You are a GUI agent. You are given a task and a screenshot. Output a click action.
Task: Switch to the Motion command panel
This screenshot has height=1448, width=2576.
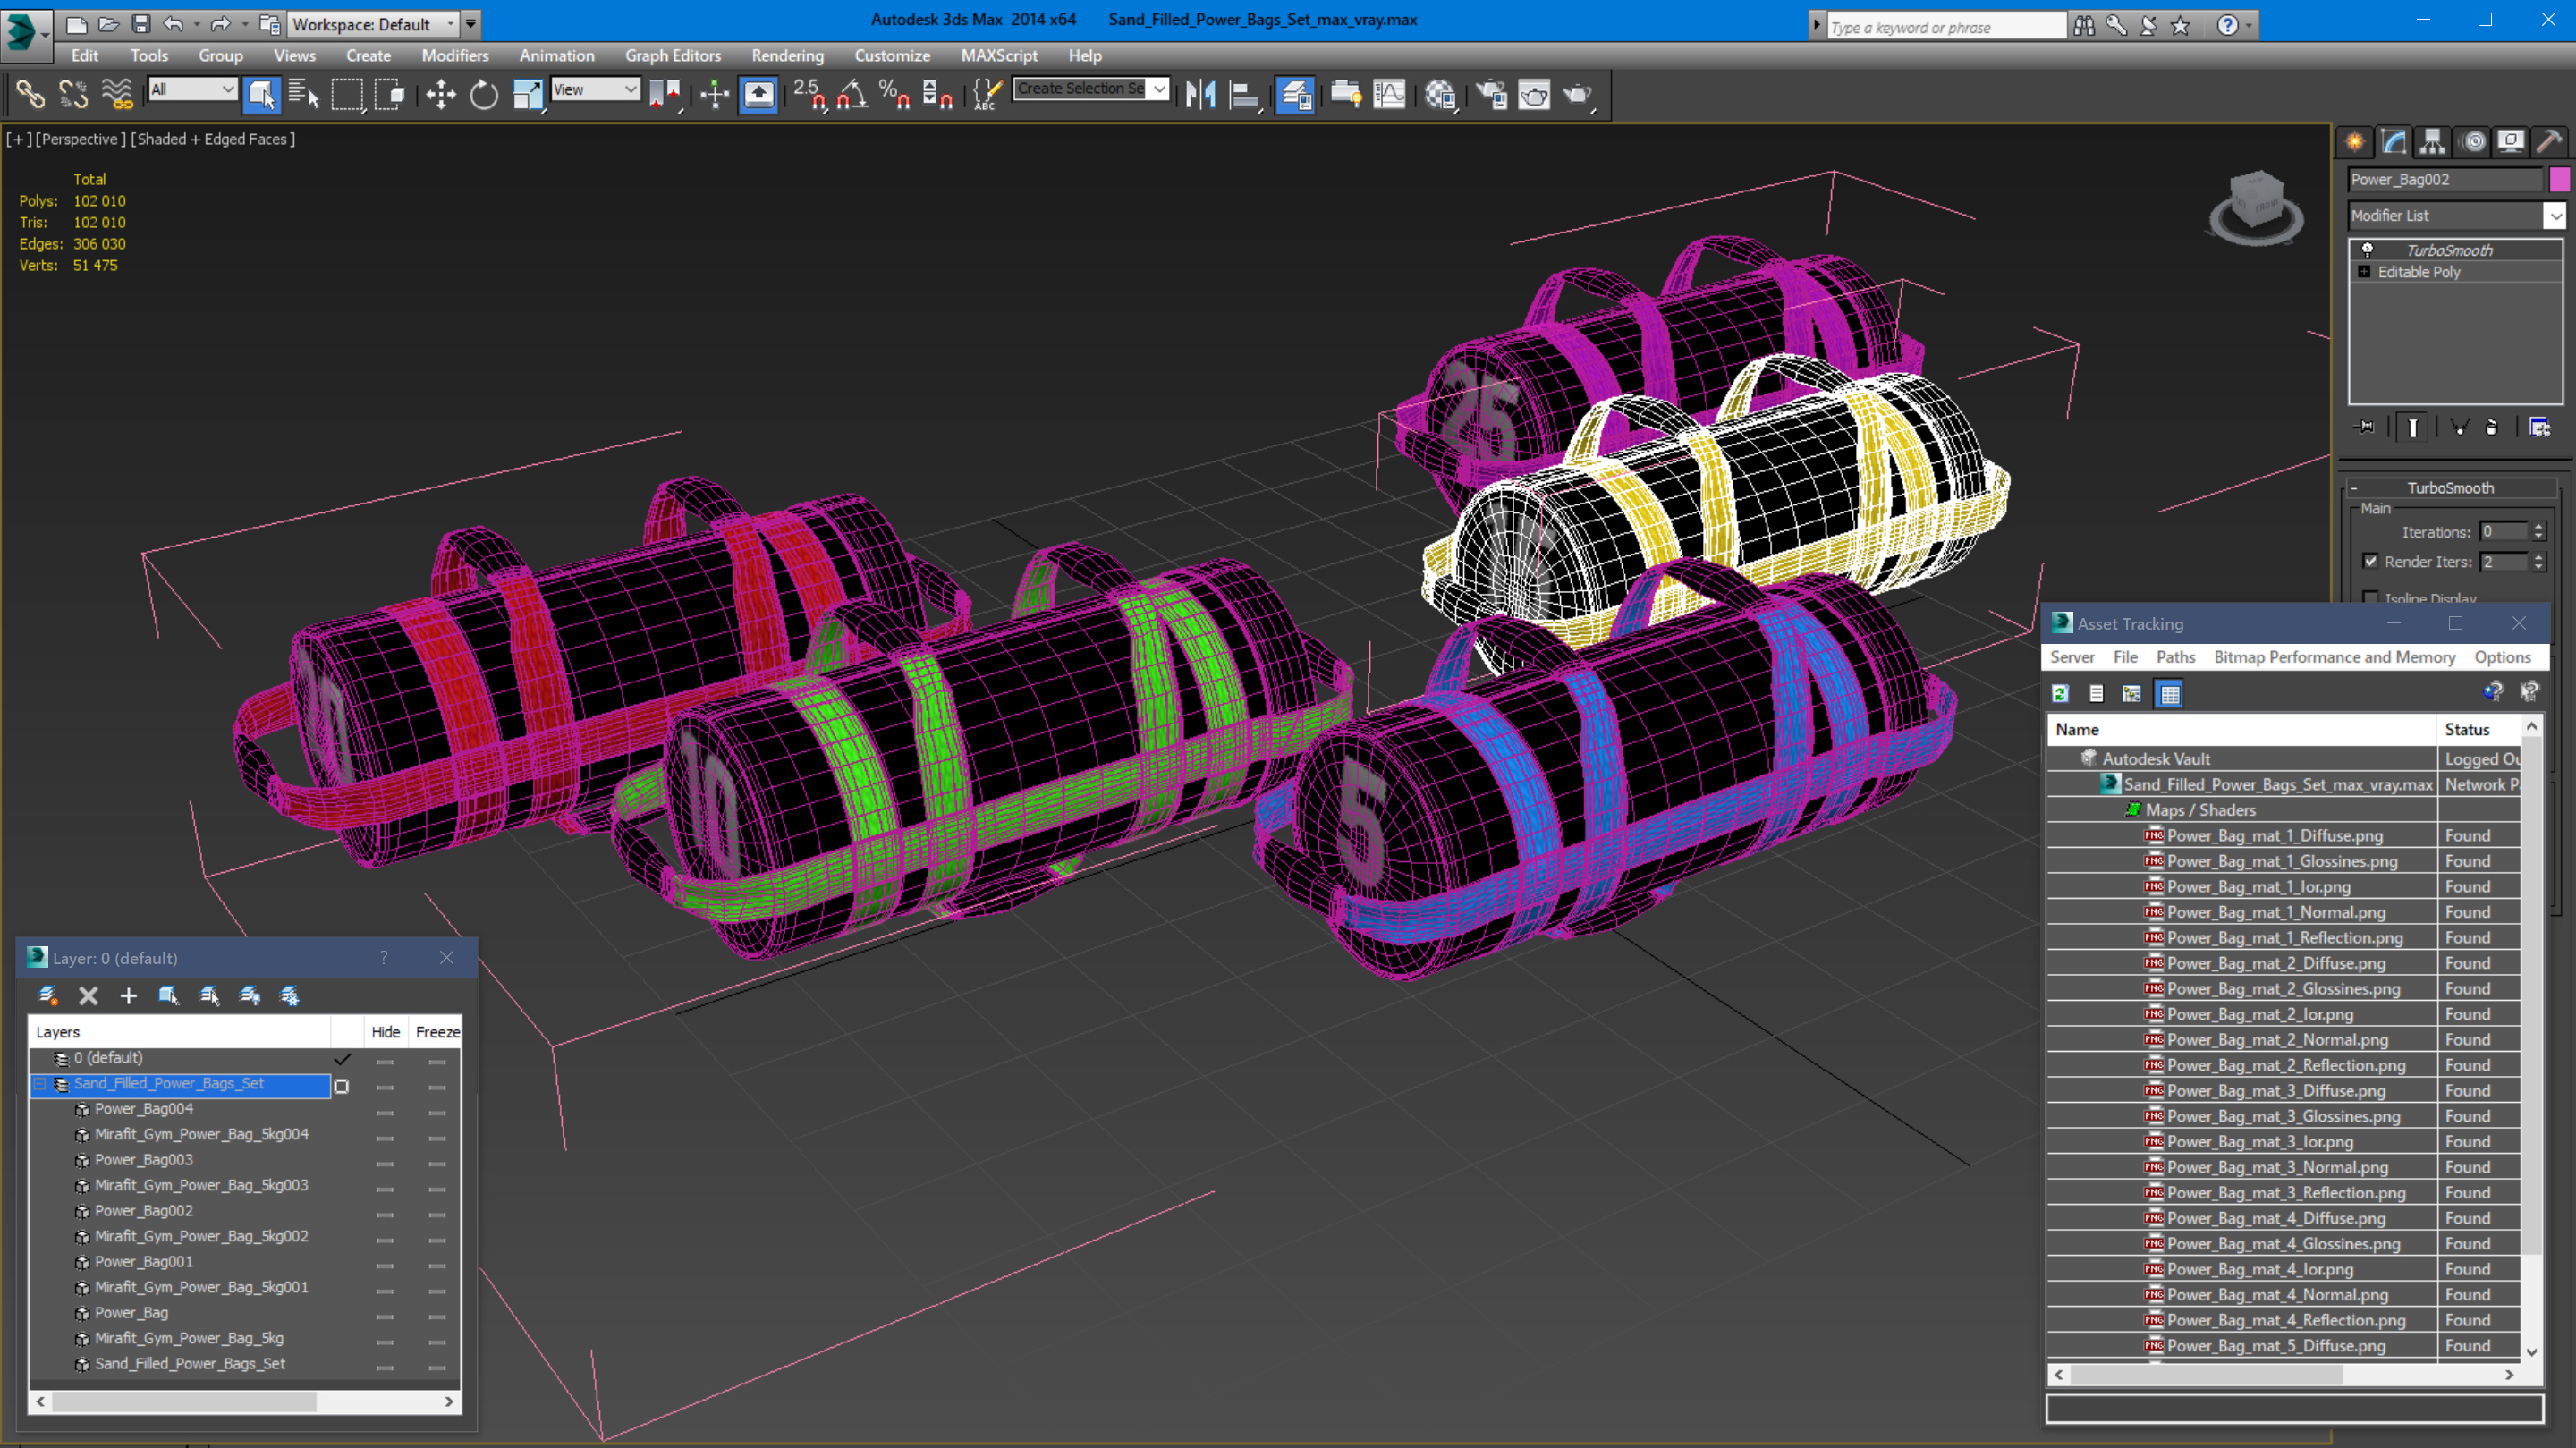(2474, 142)
